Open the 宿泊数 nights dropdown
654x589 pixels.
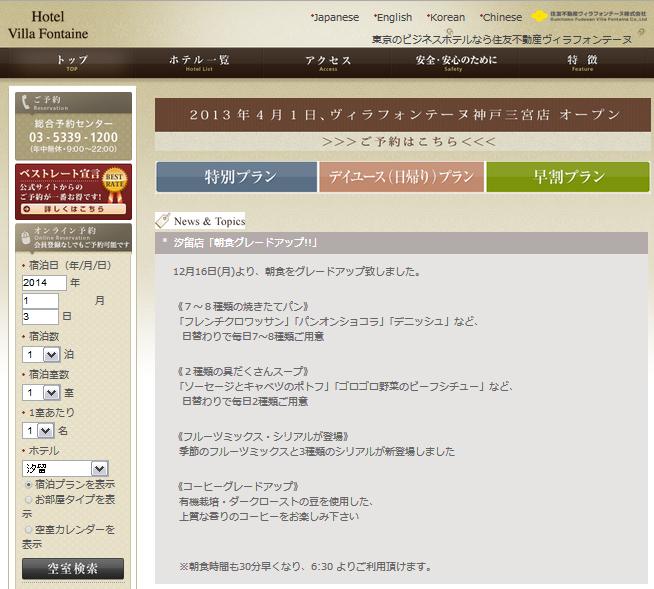tap(41, 355)
